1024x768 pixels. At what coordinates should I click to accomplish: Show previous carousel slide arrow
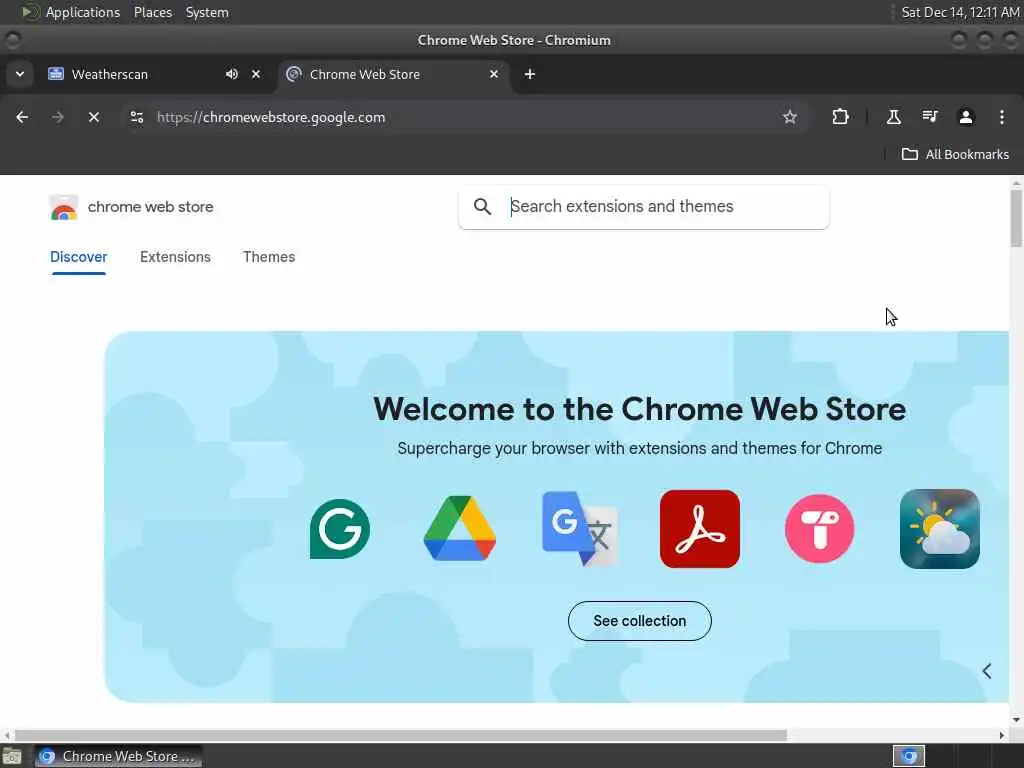(x=987, y=671)
